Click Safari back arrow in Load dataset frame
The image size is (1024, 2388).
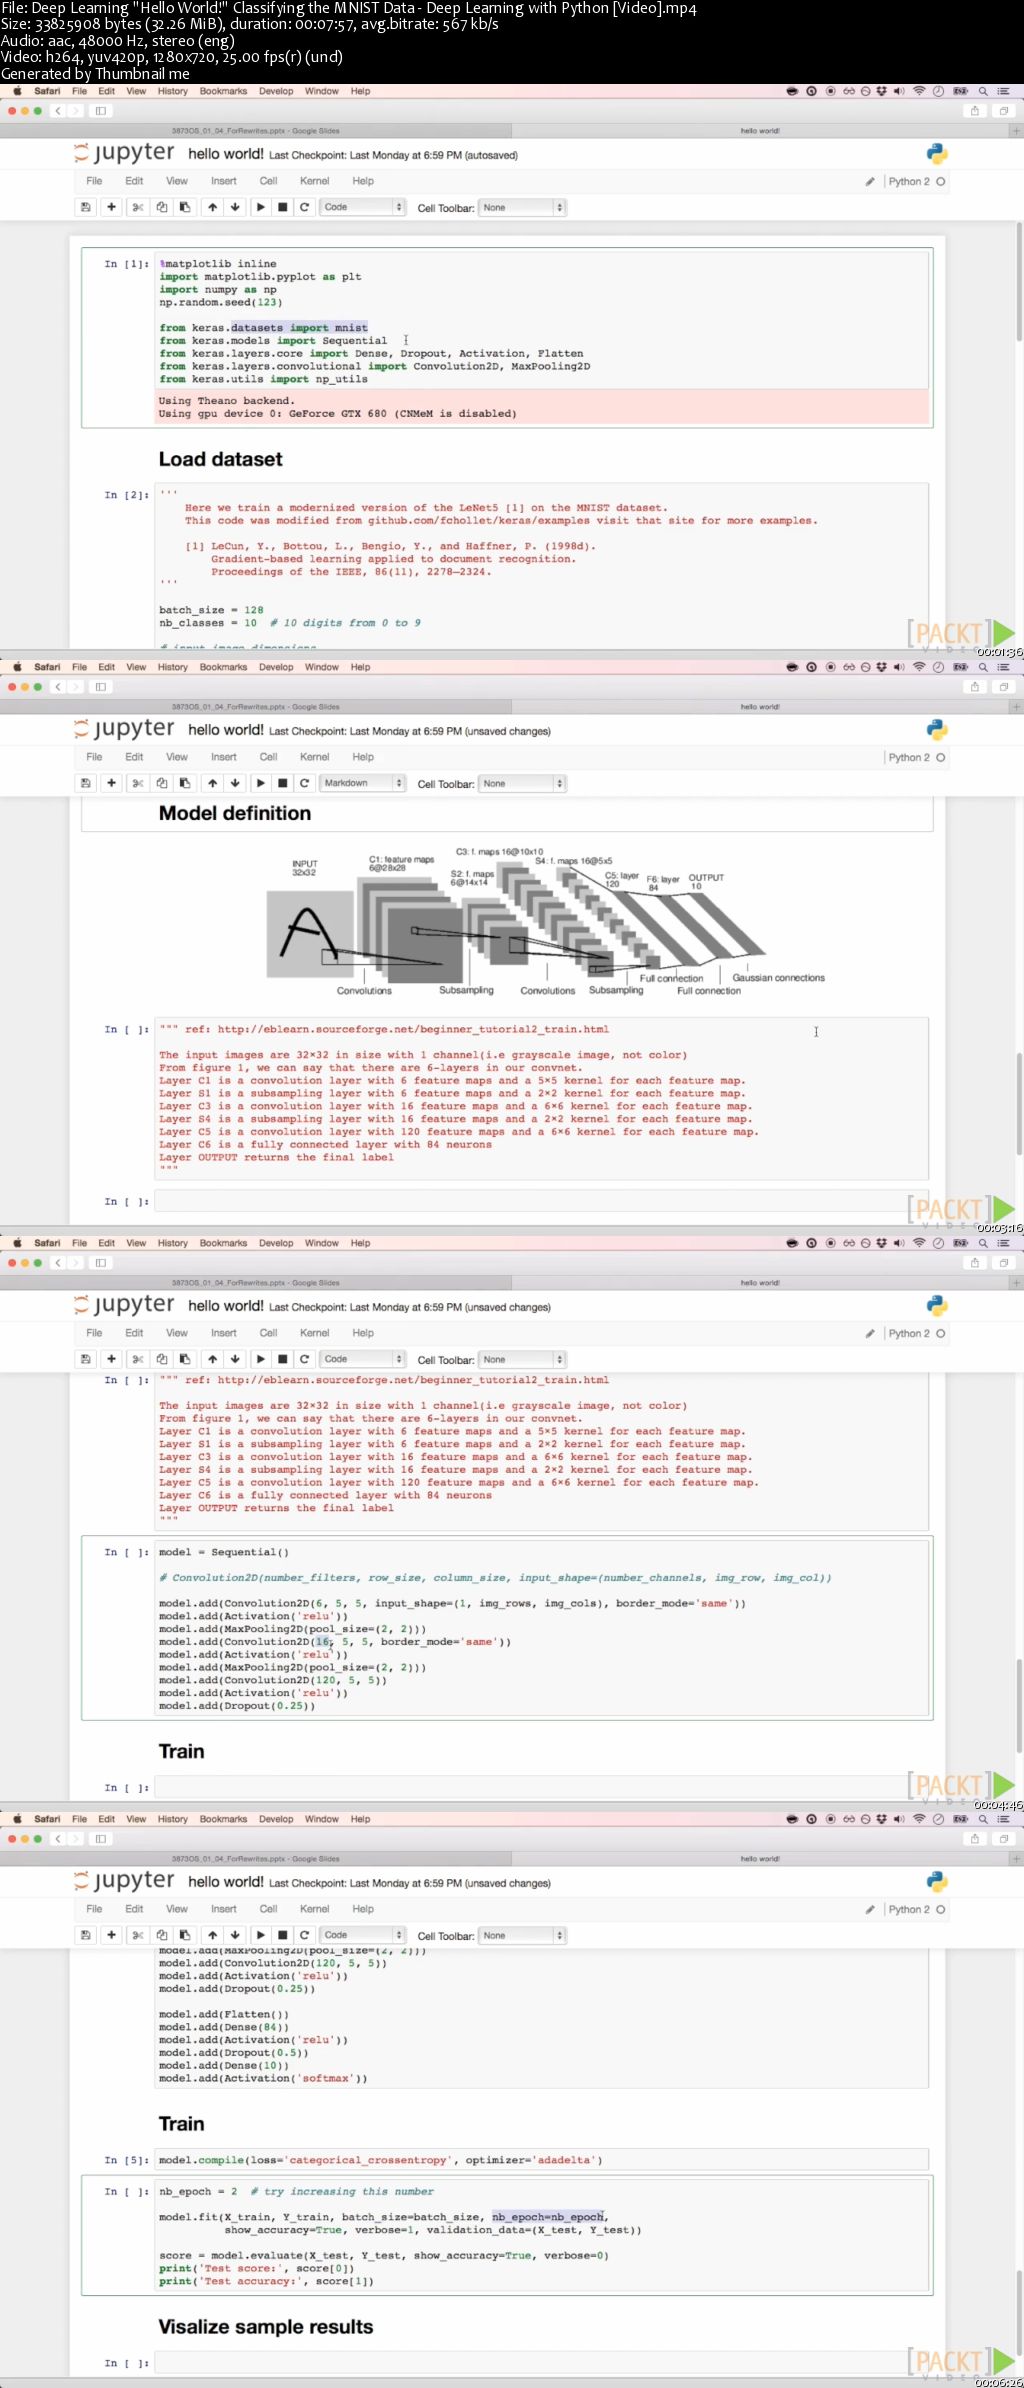pyautogui.click(x=58, y=111)
